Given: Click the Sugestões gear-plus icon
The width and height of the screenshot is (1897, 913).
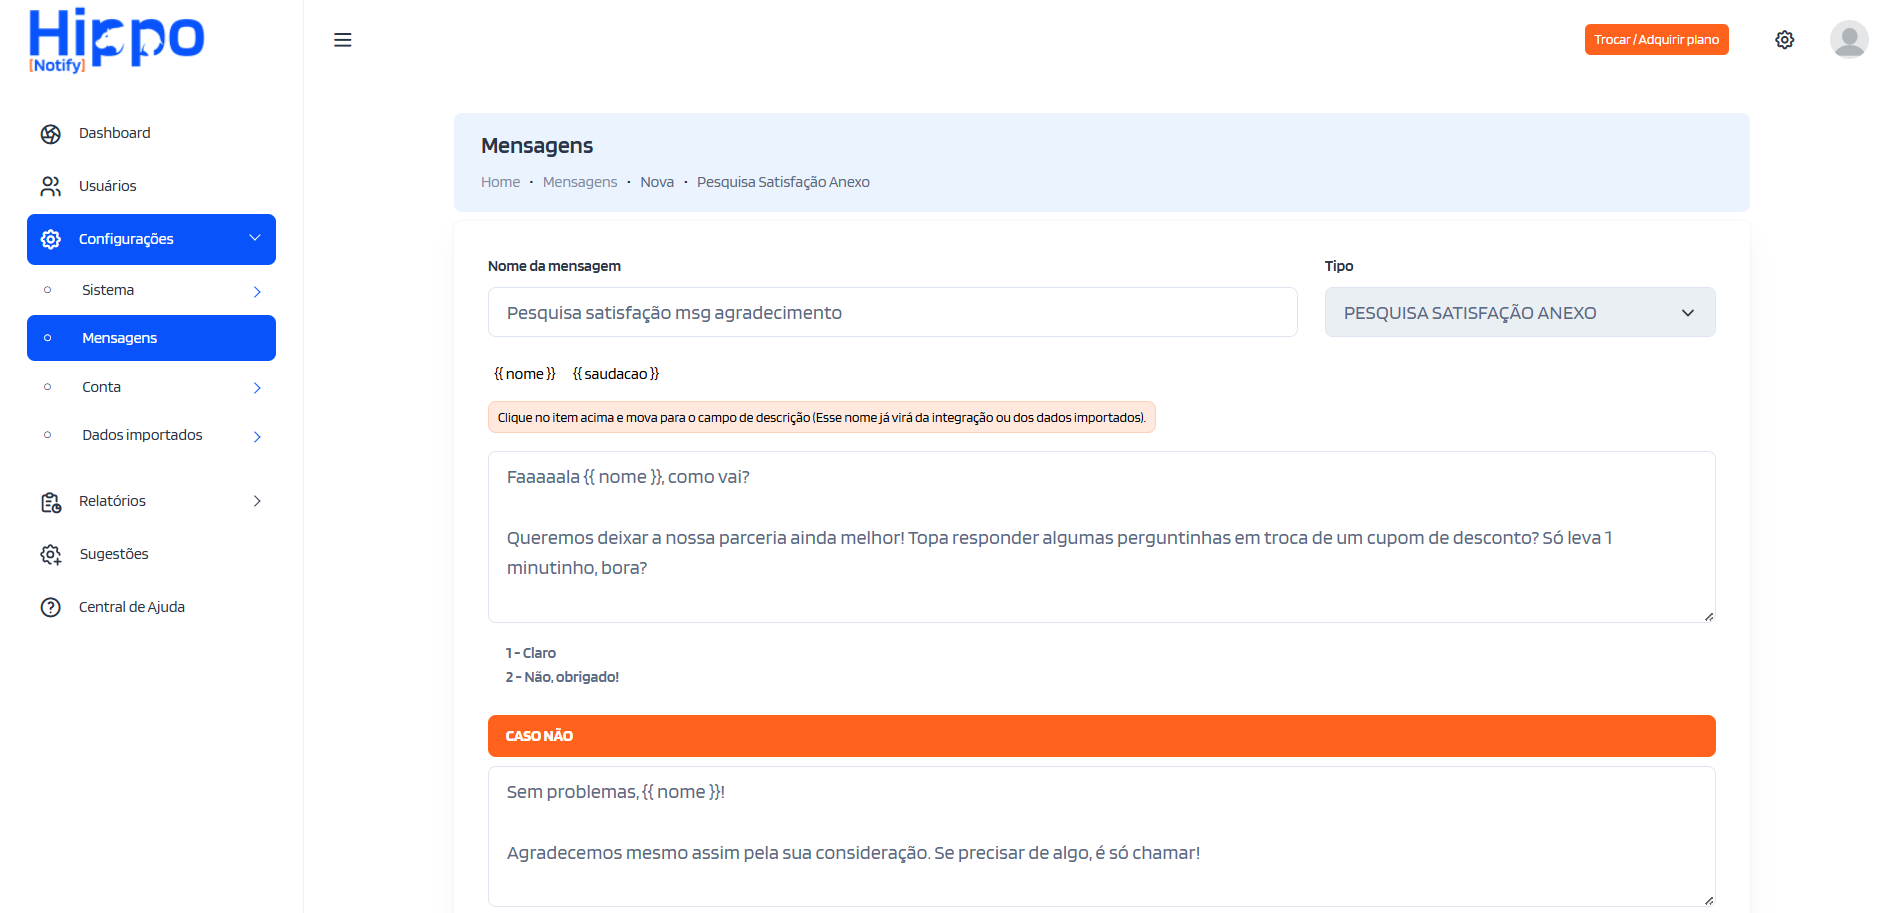Looking at the screenshot, I should pos(51,555).
